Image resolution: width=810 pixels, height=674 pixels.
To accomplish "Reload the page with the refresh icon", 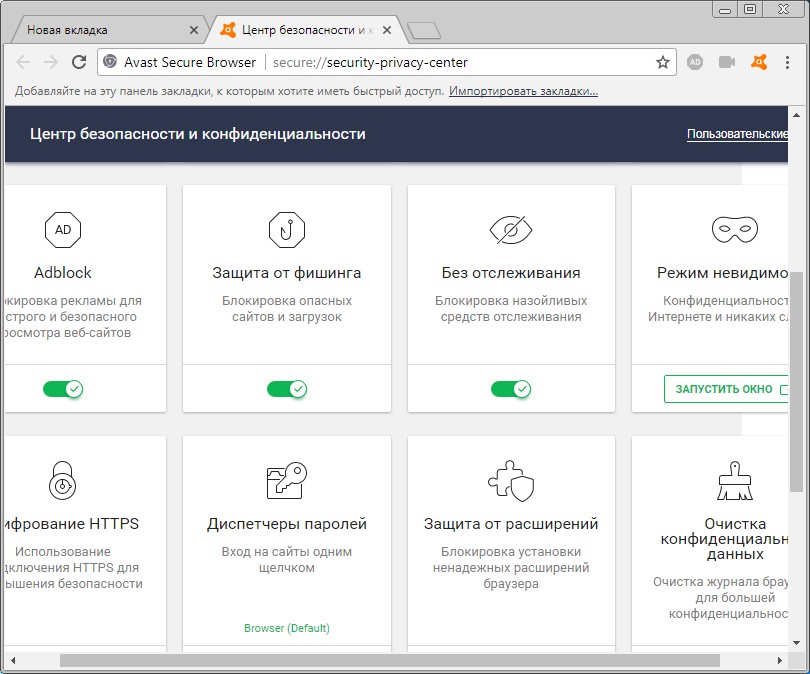I will 79,62.
